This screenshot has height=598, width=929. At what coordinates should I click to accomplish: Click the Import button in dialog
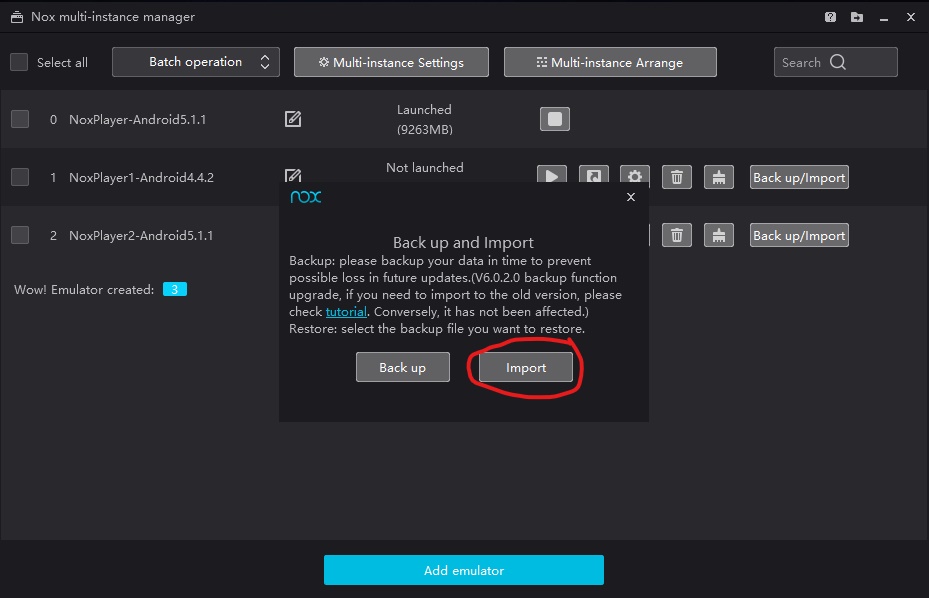click(526, 367)
